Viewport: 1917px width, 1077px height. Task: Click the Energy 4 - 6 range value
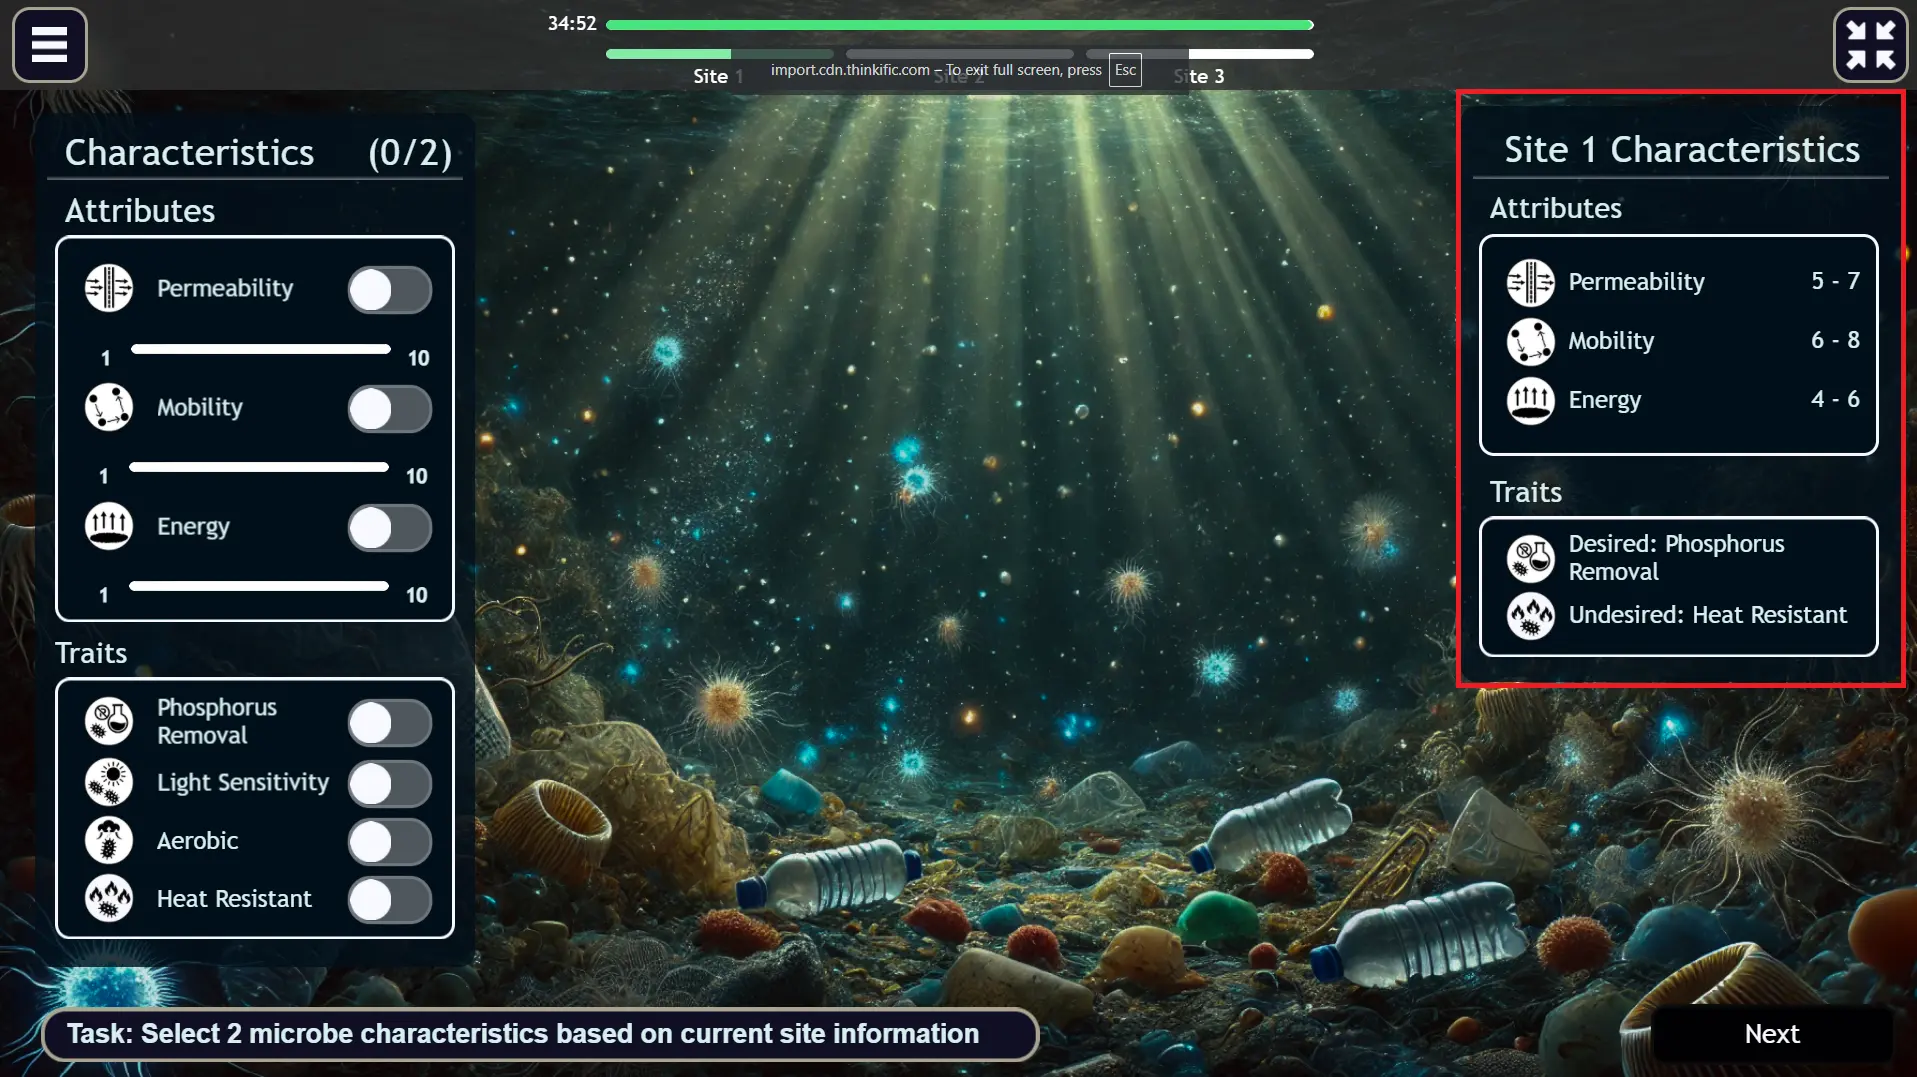1835,399
